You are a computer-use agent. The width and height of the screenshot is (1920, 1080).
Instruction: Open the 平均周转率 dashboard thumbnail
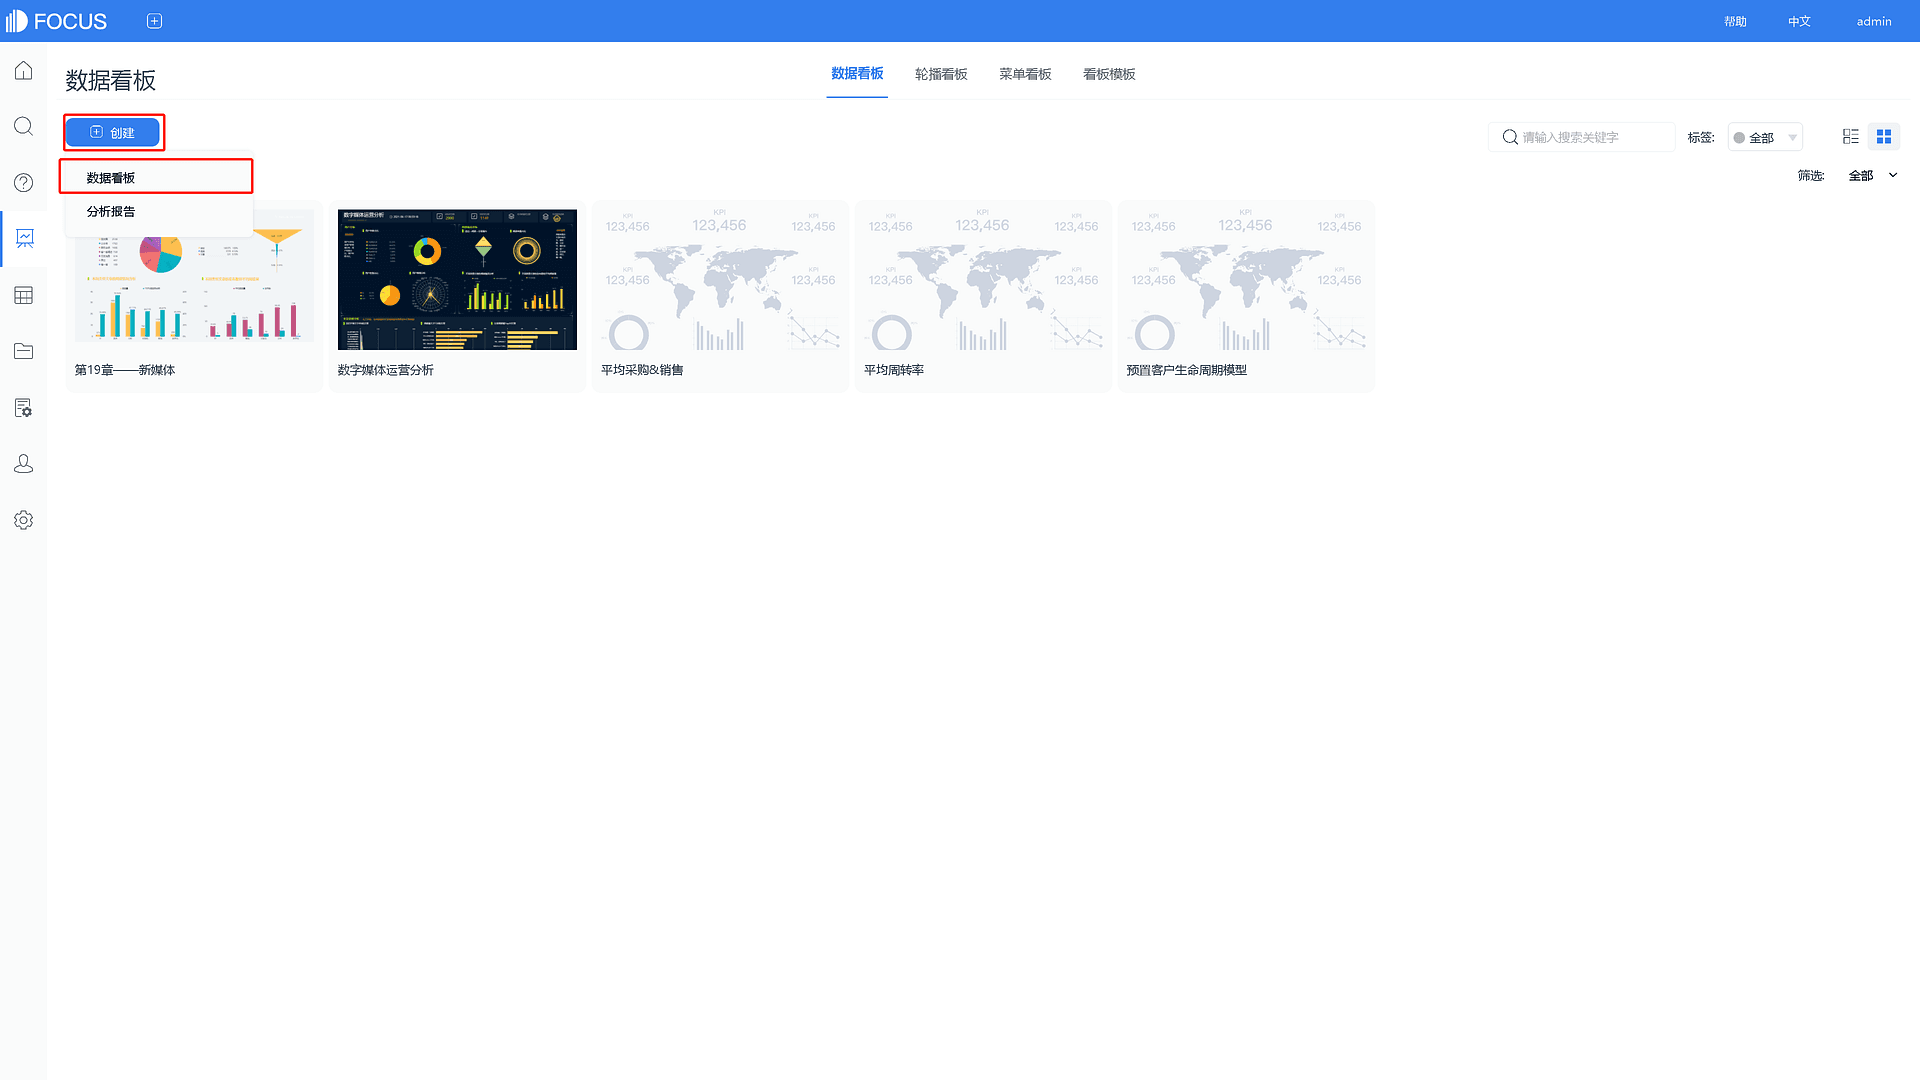coord(983,279)
